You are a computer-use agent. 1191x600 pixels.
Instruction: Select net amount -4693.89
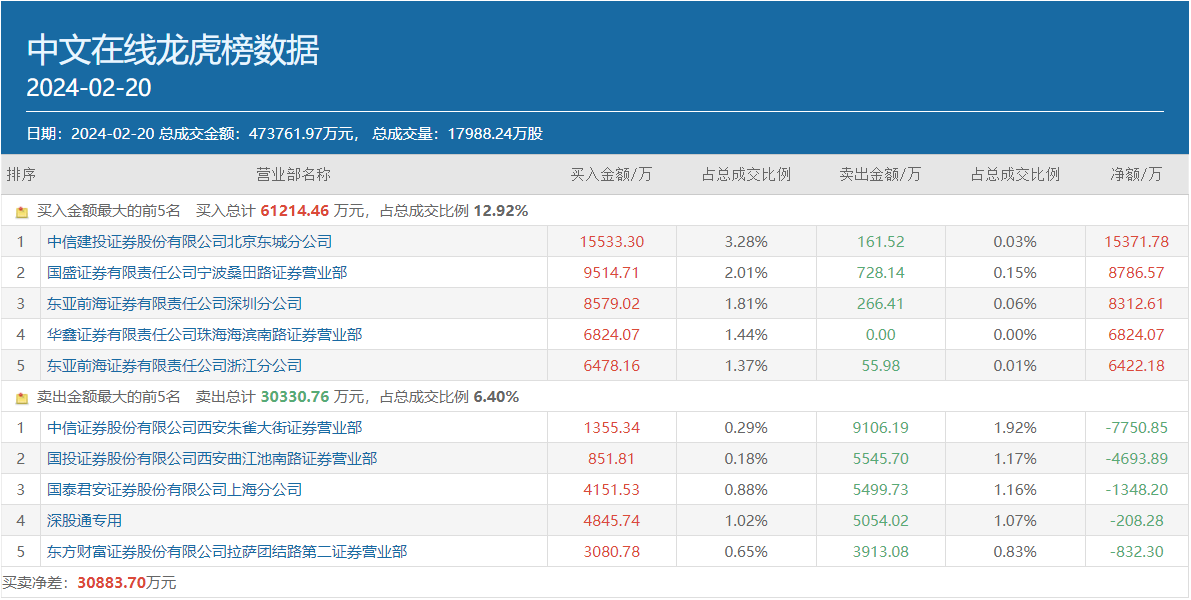point(1136,459)
